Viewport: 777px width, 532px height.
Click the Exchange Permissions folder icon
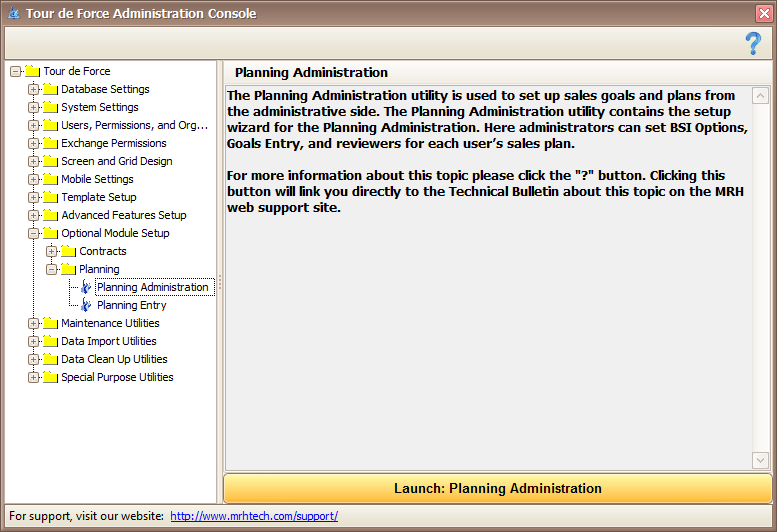tap(51, 144)
